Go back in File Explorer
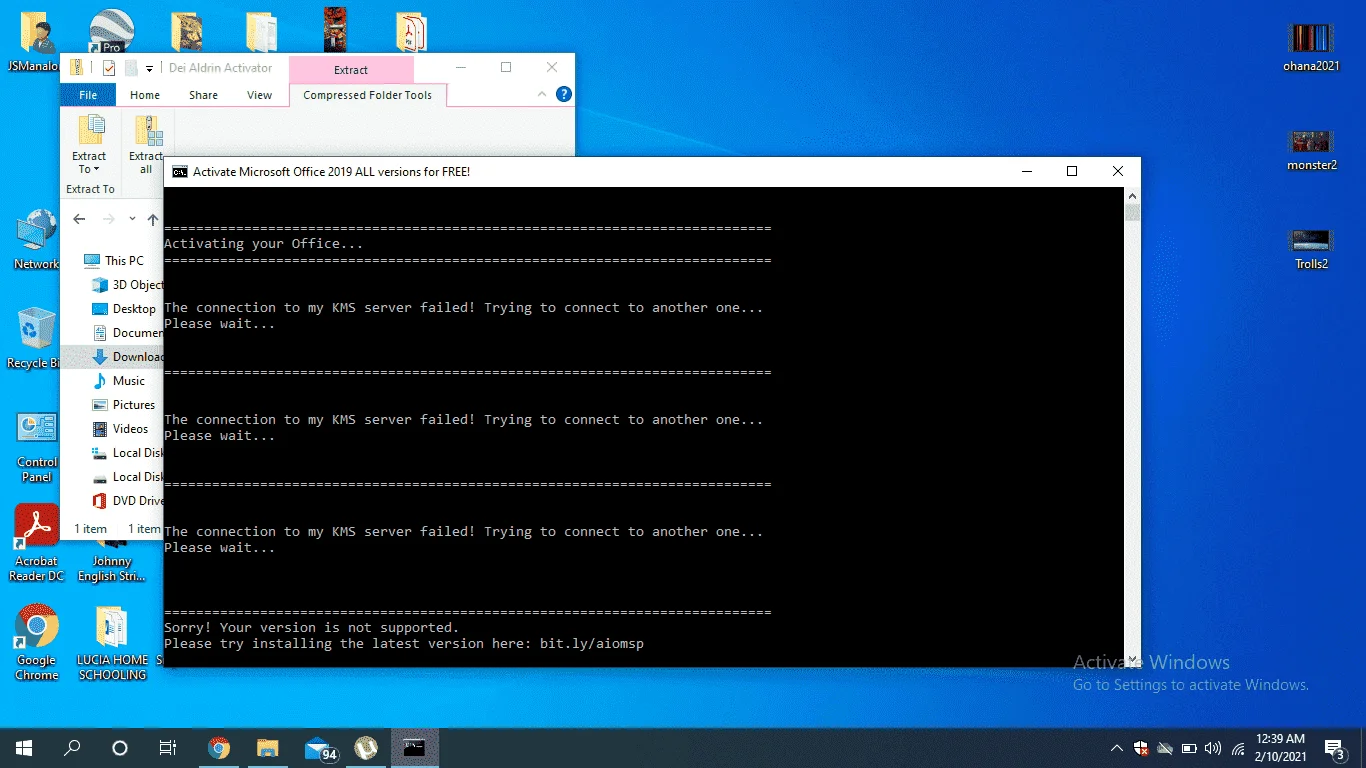Image resolution: width=1366 pixels, height=768 pixels. (x=80, y=219)
